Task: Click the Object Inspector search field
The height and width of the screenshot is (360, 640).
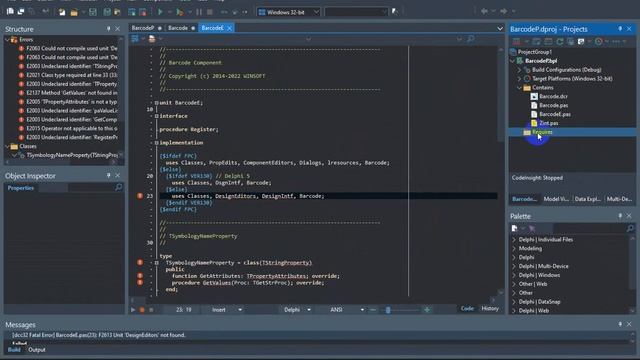Action: click(x=92, y=187)
